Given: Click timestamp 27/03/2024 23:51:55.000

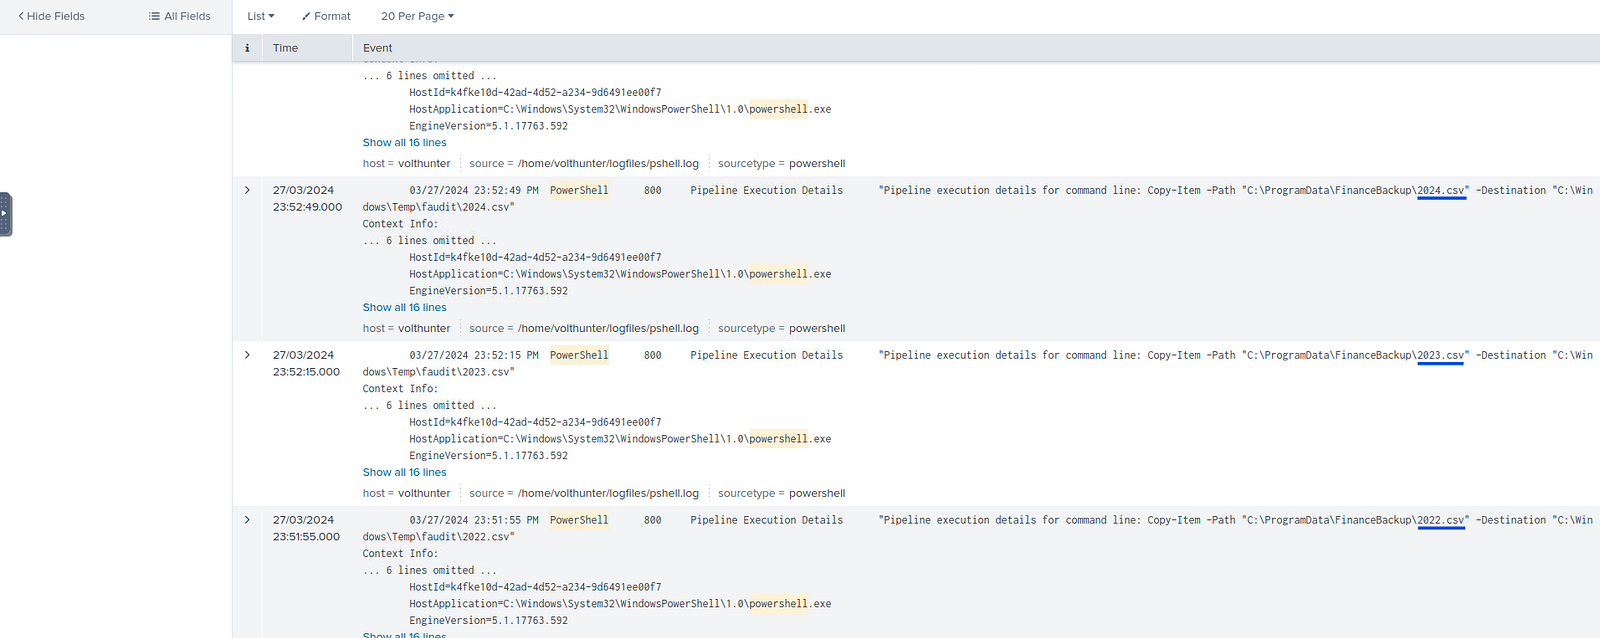Looking at the screenshot, I should [x=307, y=529].
